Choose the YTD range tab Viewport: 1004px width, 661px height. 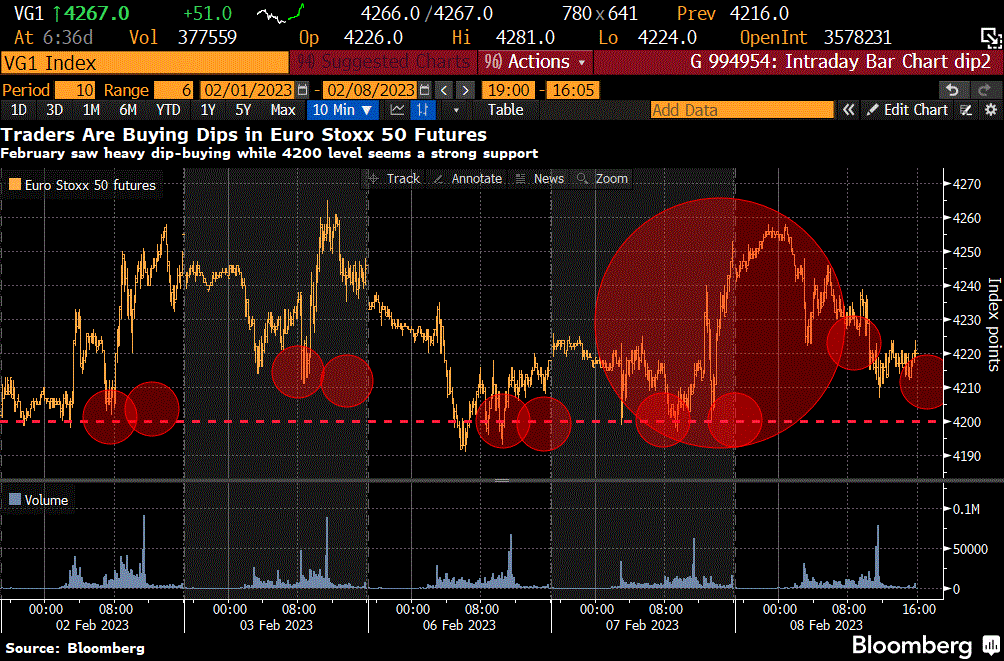pyautogui.click(x=168, y=110)
